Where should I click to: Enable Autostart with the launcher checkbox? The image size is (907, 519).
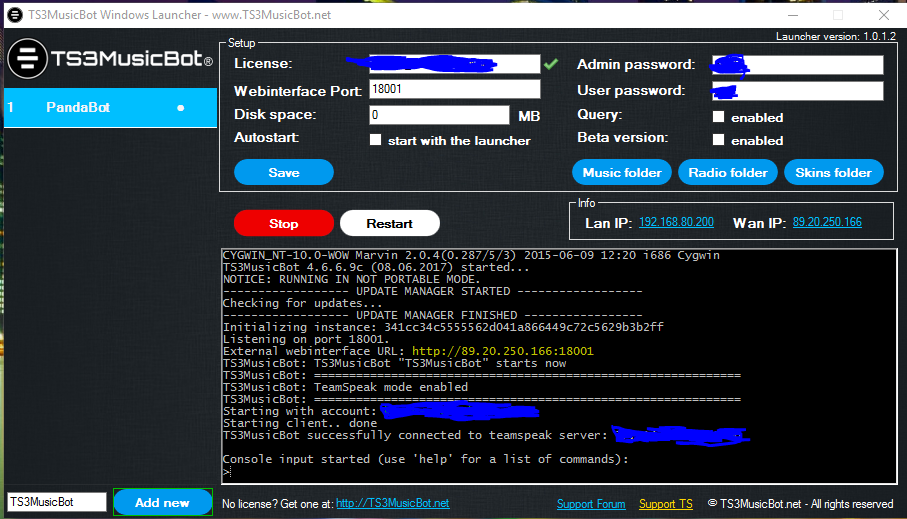[375, 140]
